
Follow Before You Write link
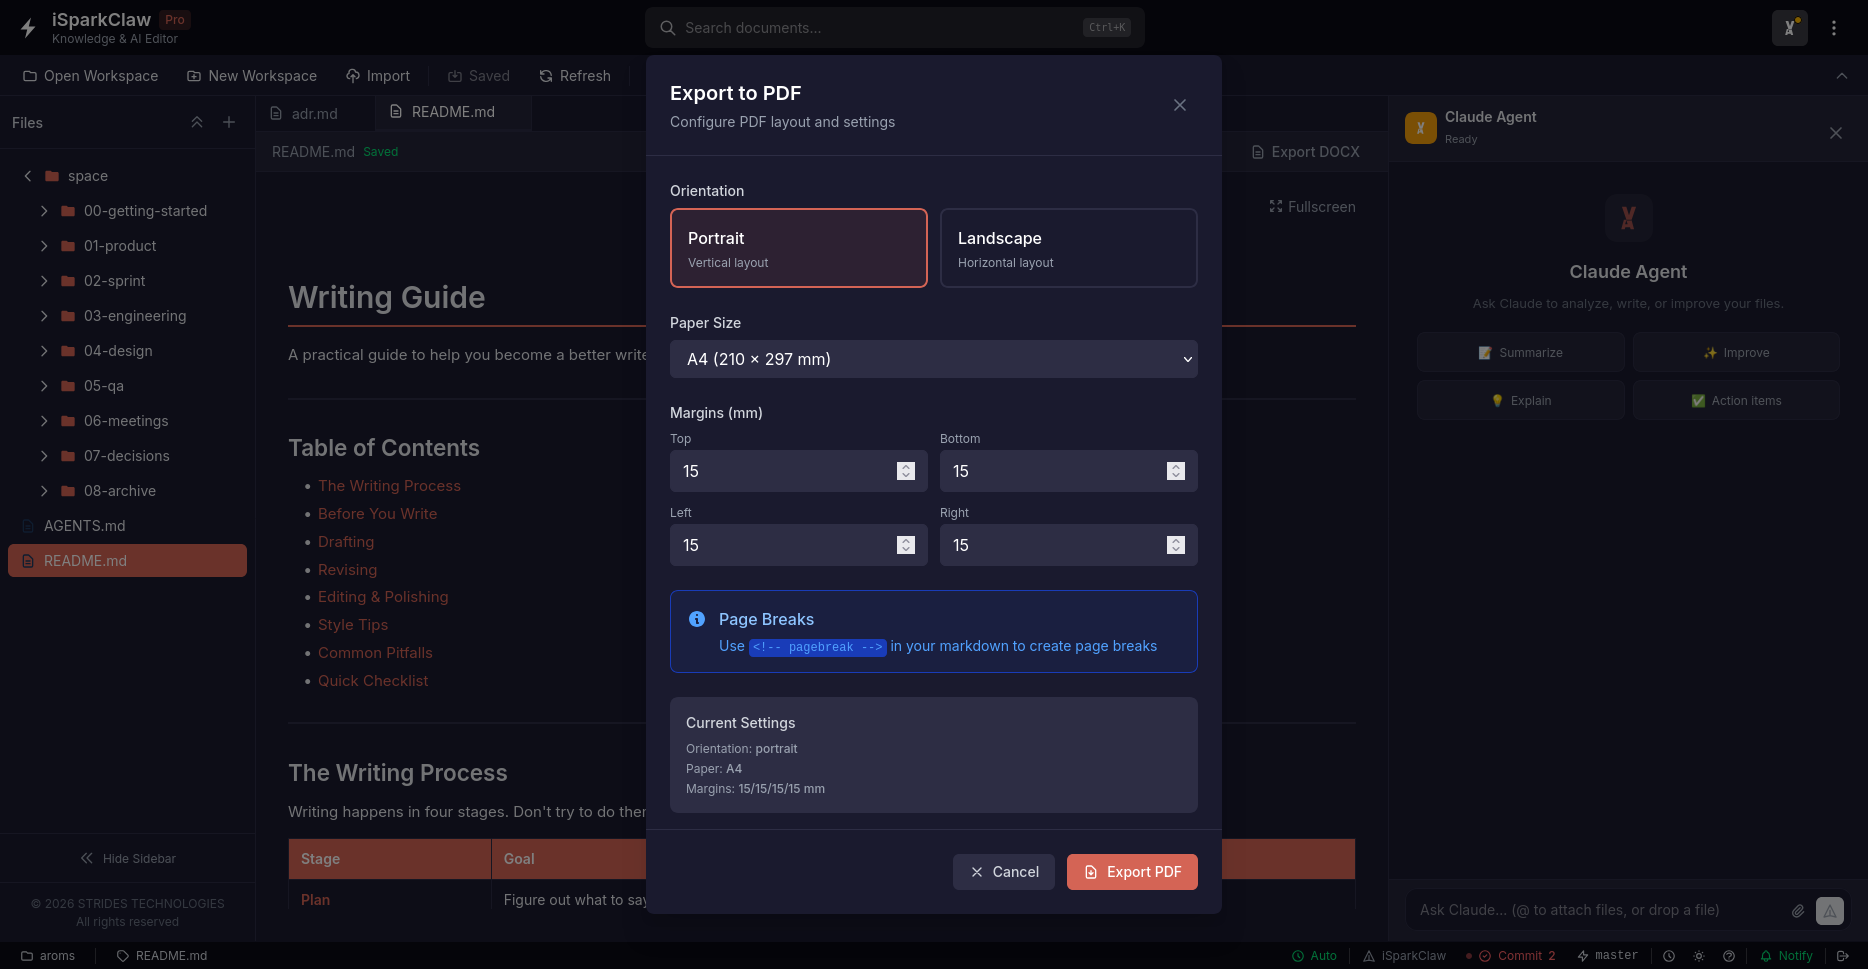(377, 514)
